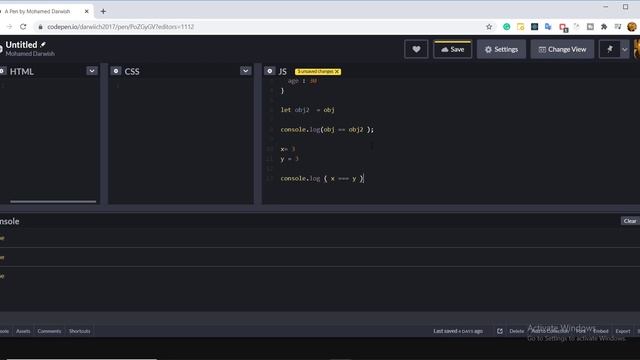Open the Change View menu
The image size is (640, 360).
[562, 49]
